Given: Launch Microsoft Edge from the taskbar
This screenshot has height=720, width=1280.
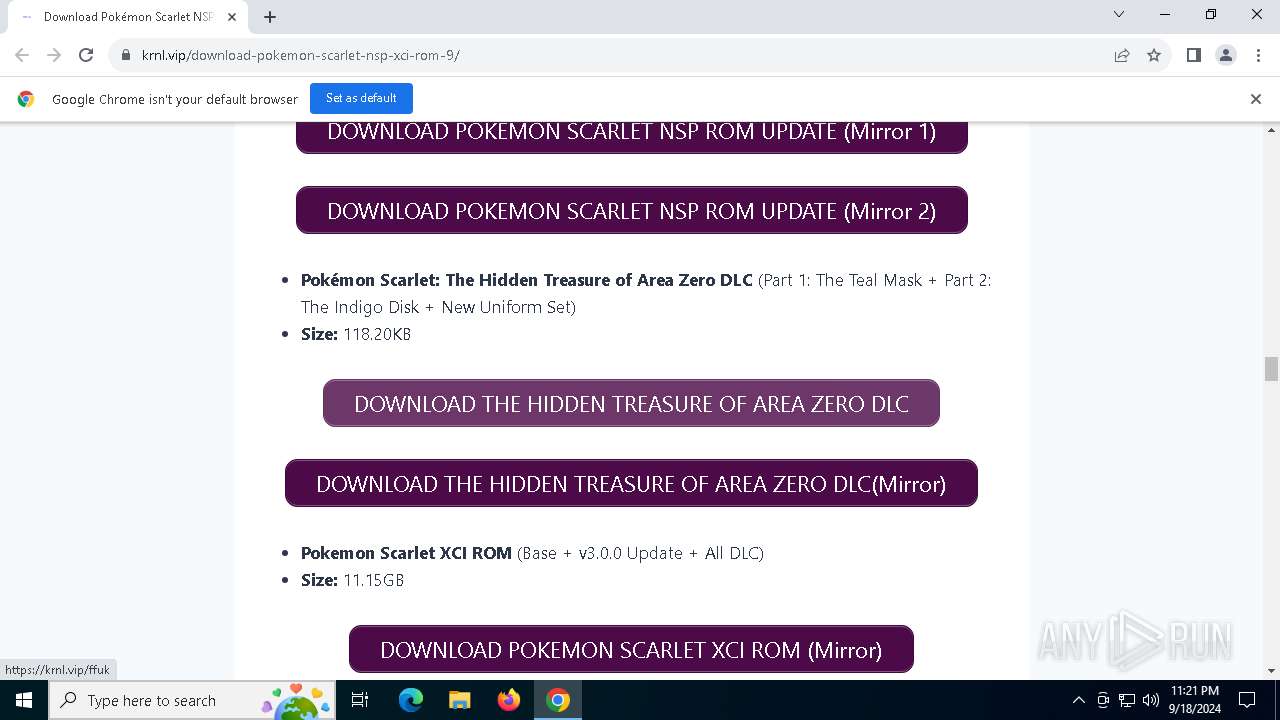Looking at the screenshot, I should (x=411, y=700).
